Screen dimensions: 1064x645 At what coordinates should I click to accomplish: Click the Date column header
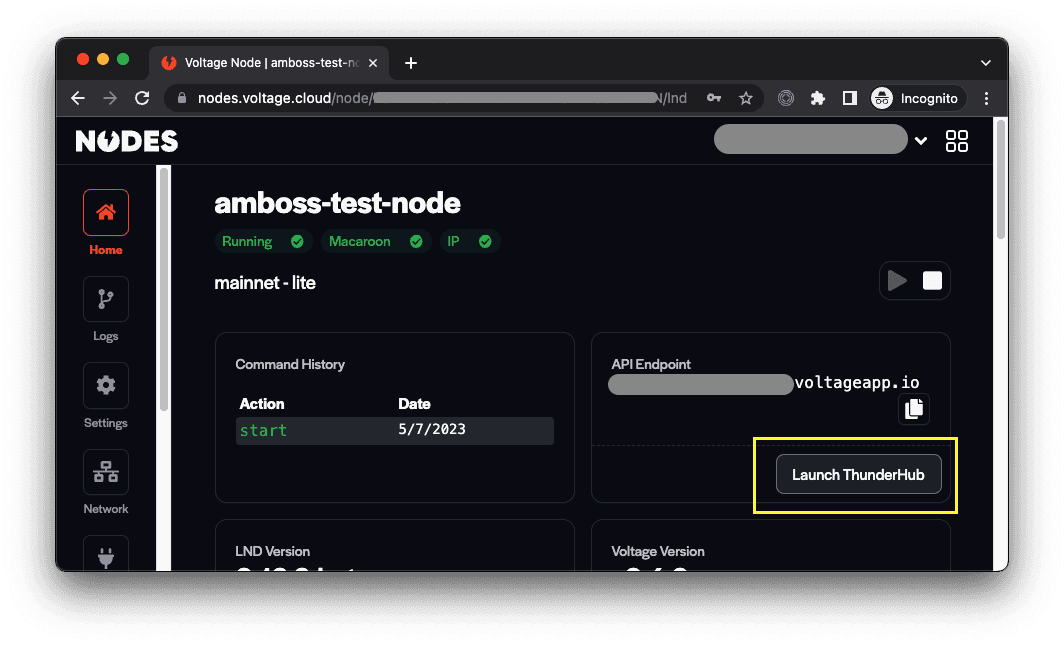[x=415, y=404]
